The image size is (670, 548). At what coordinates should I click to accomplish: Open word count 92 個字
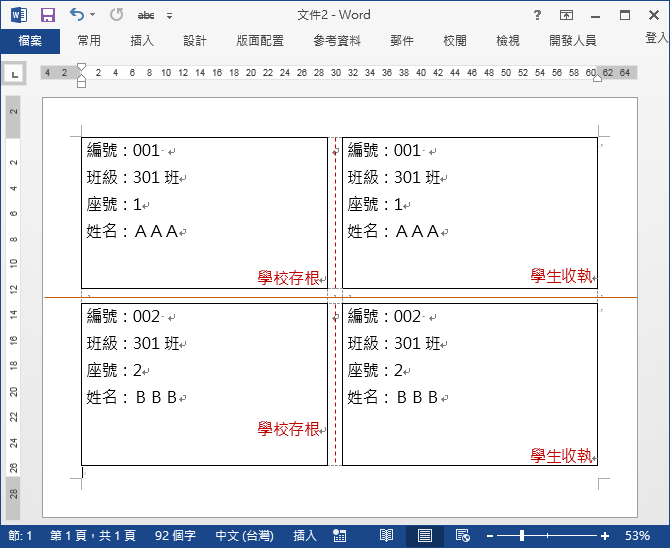(175, 536)
